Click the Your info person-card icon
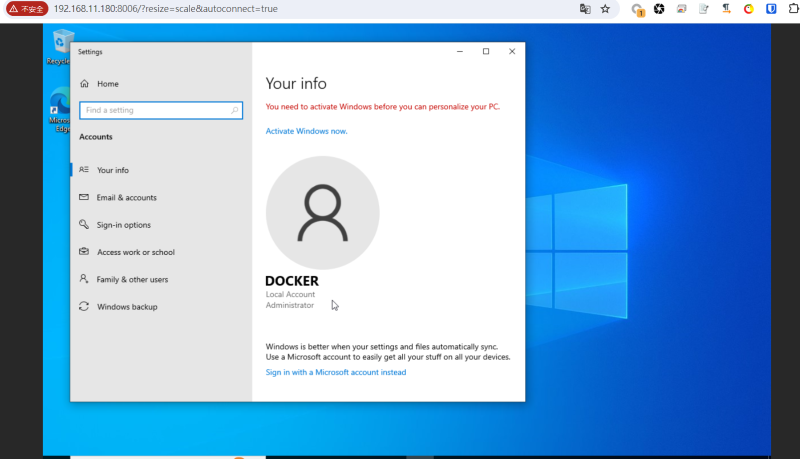800x459 pixels. (84, 169)
